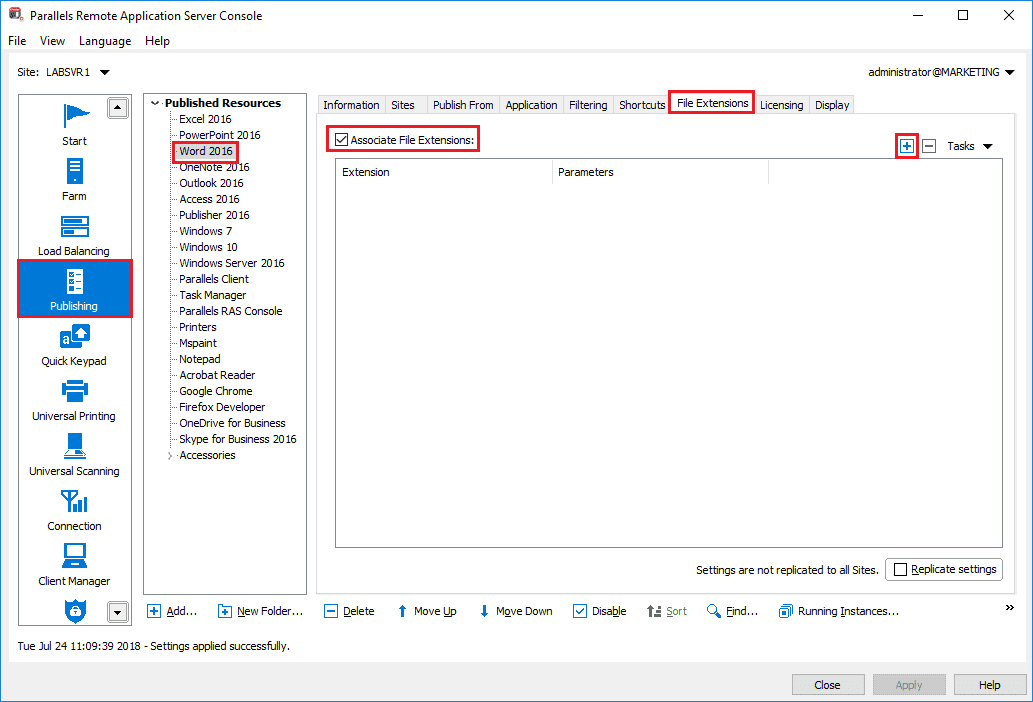Click the Help button at bottom
Viewport: 1033px width, 702px height.
(990, 685)
